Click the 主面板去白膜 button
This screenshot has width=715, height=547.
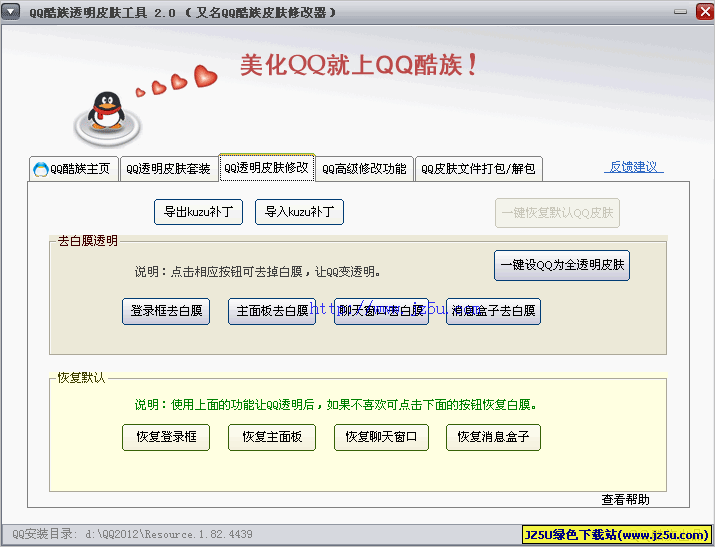point(272,311)
